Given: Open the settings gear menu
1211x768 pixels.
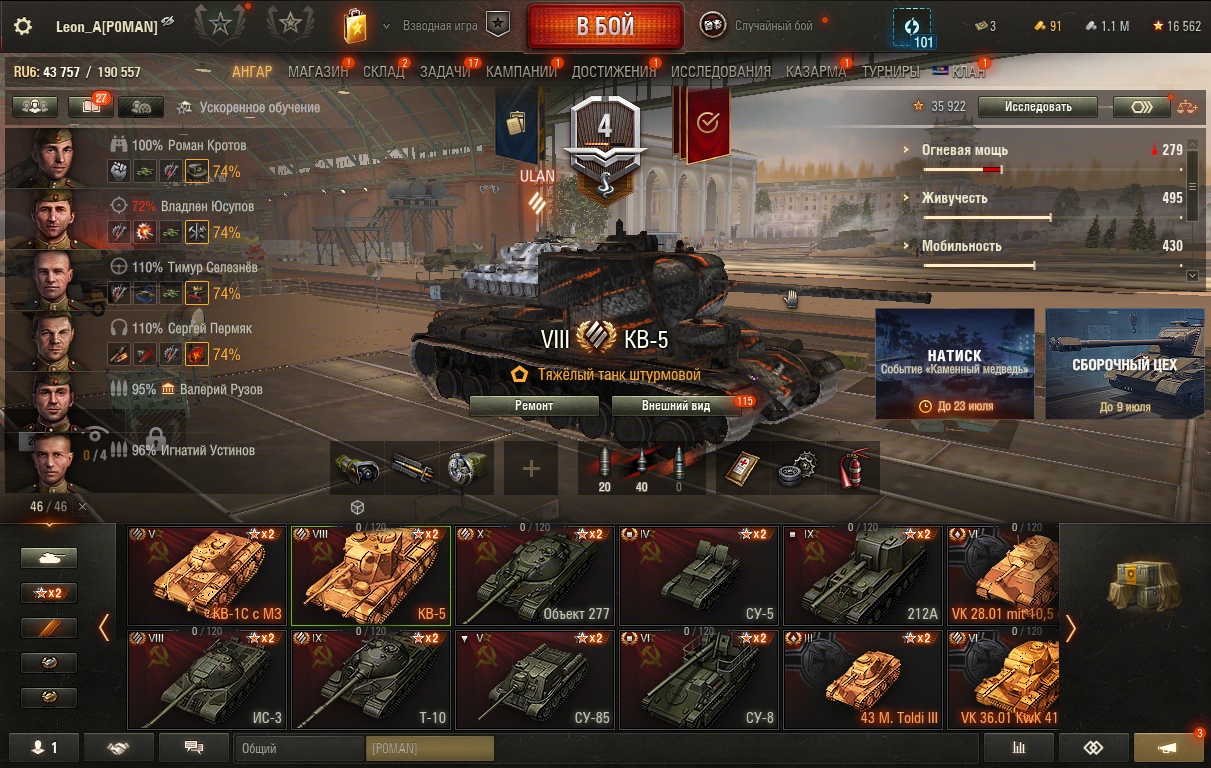Looking at the screenshot, I should 23,27.
